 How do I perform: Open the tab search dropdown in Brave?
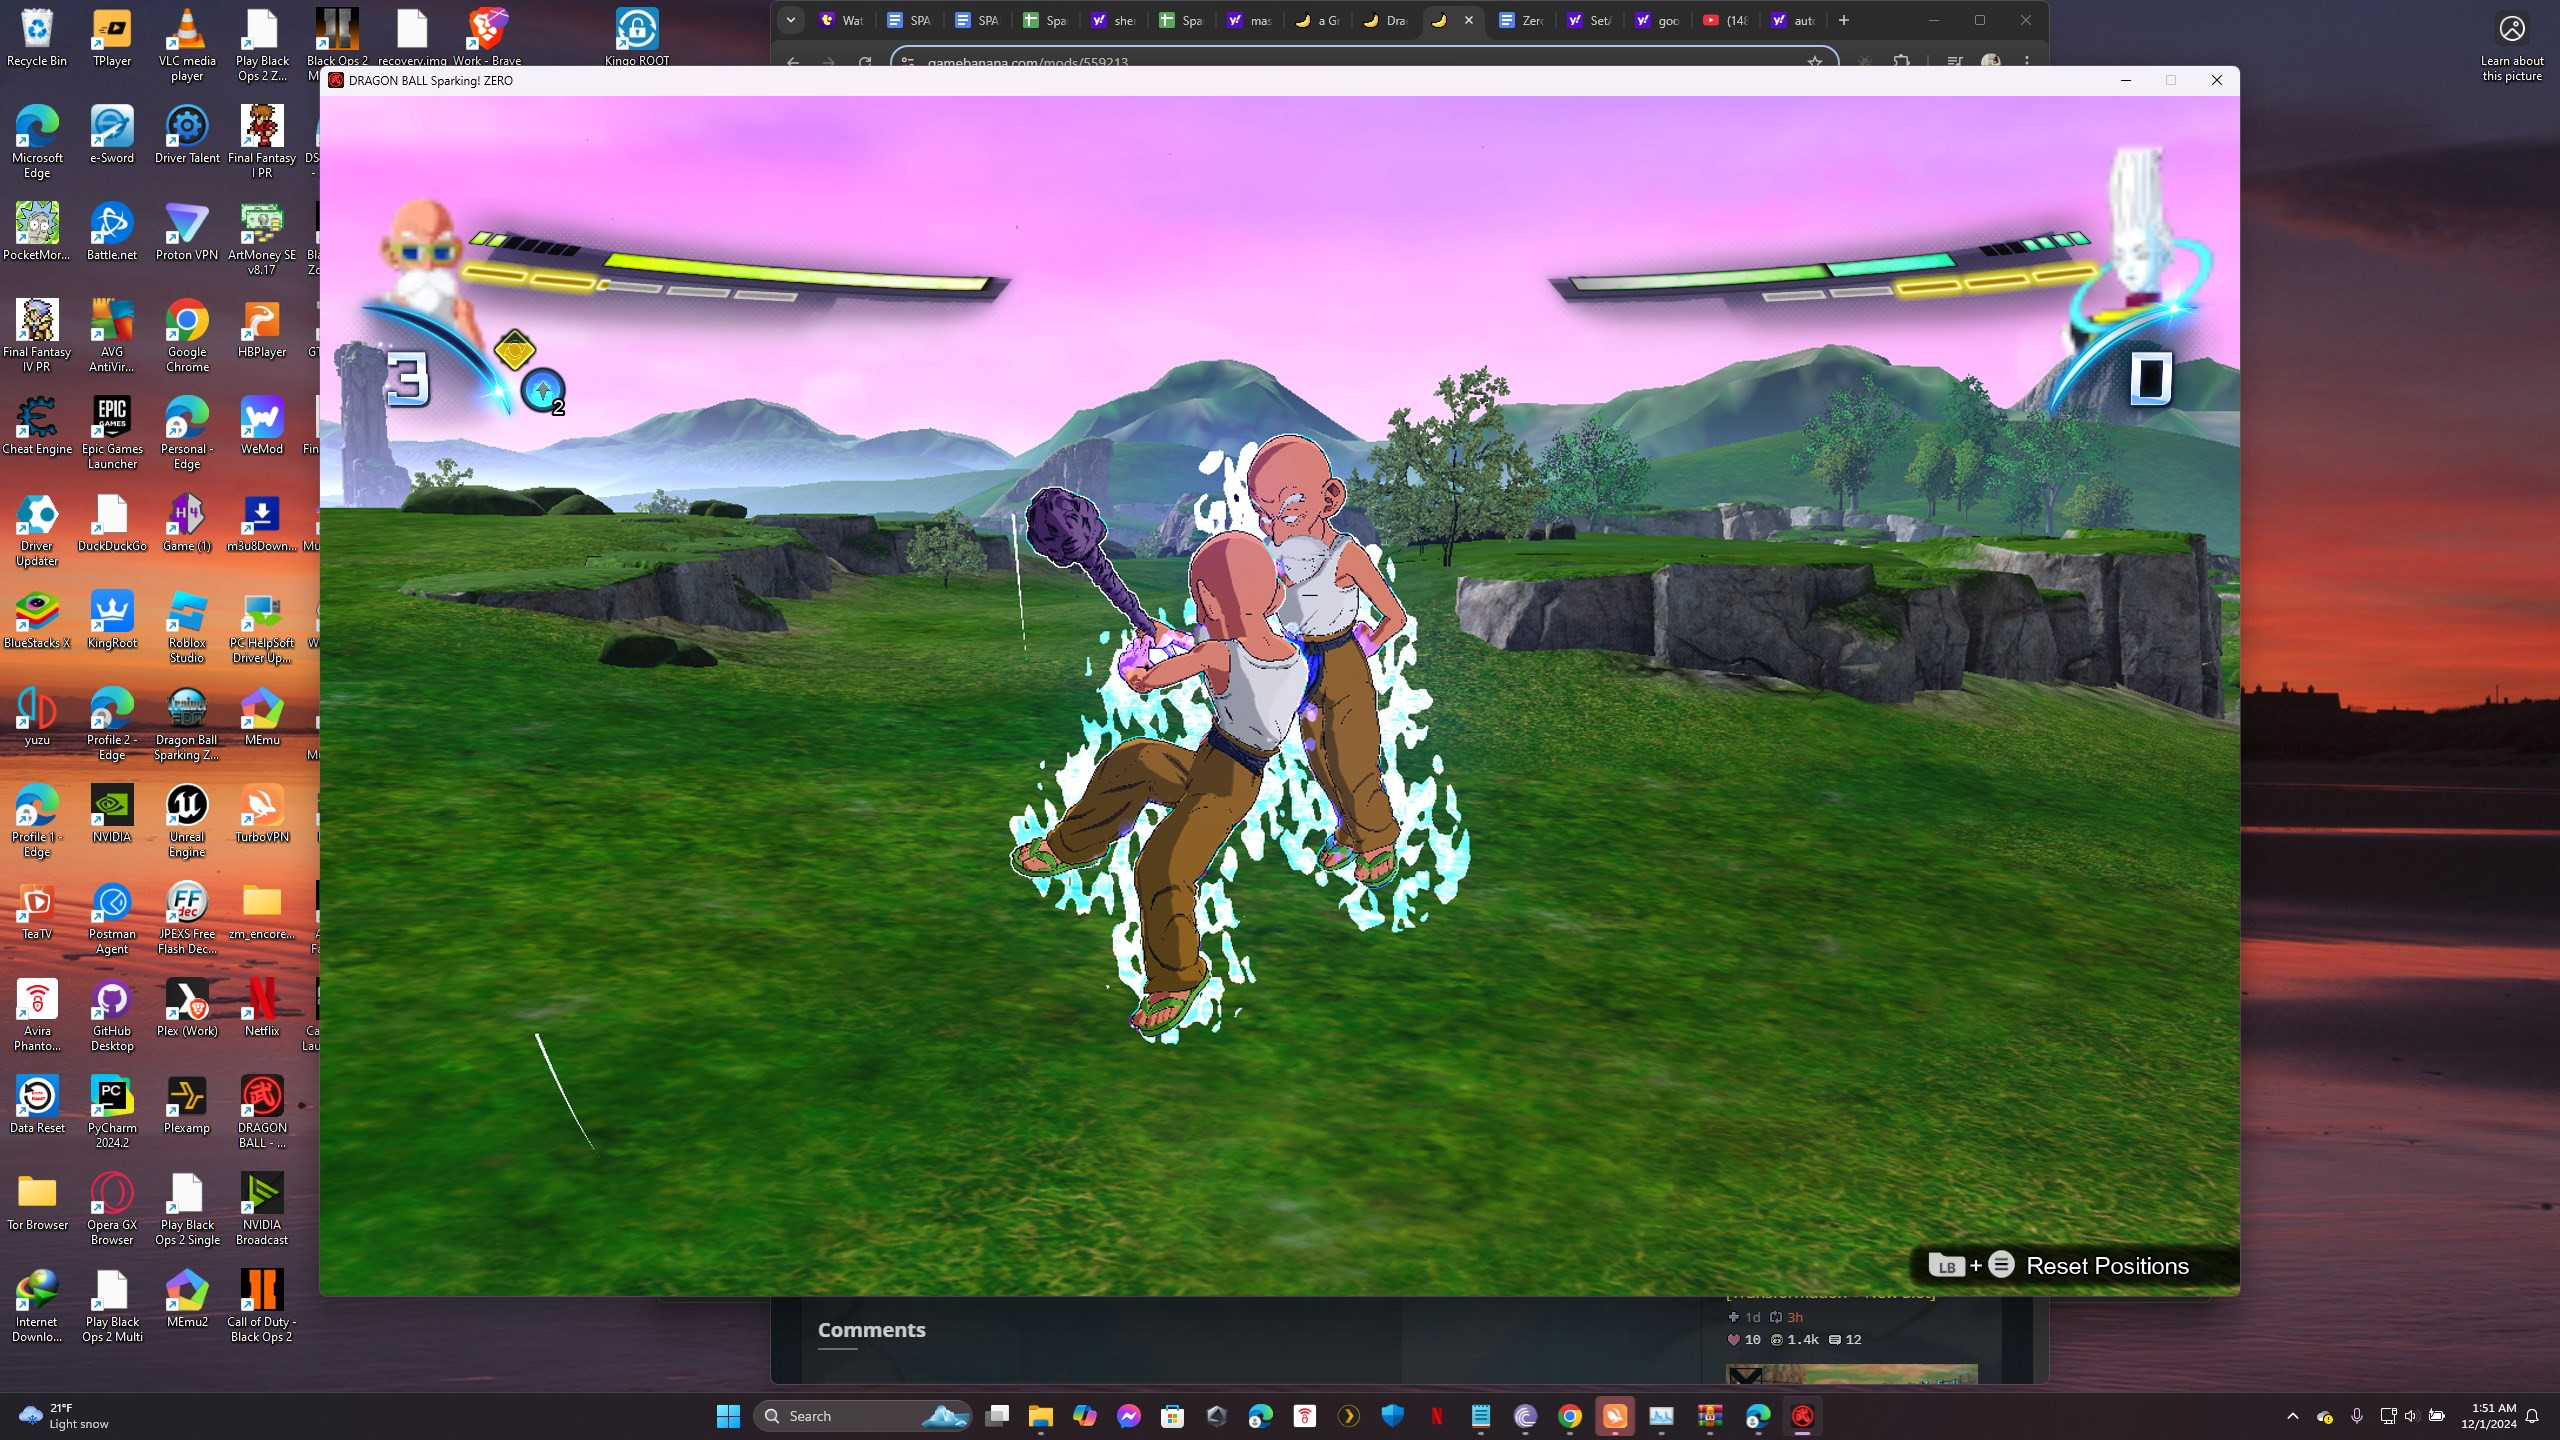pos(791,20)
